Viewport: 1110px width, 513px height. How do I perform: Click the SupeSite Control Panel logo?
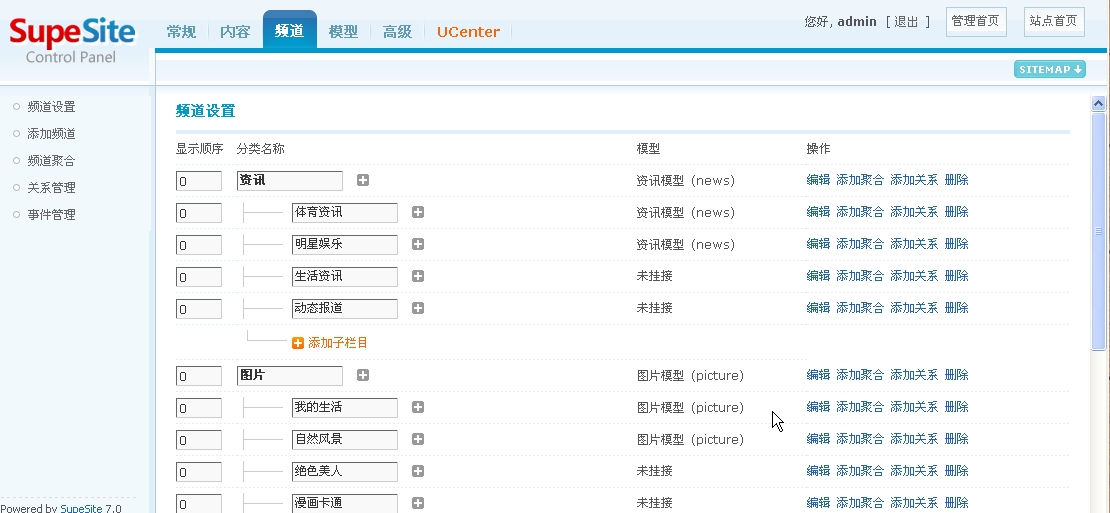point(71,40)
